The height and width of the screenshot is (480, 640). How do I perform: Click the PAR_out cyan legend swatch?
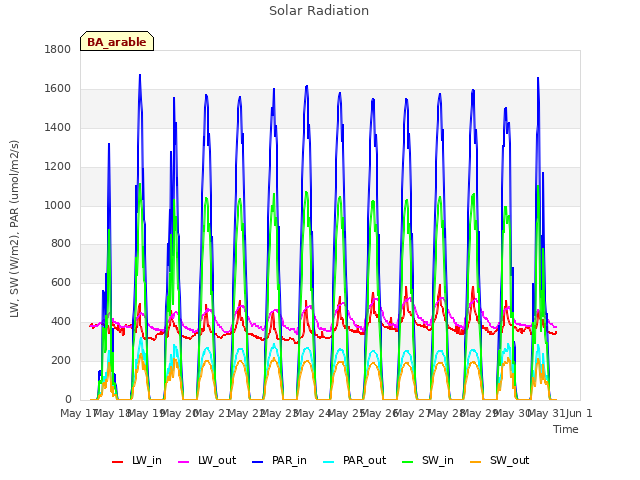(x=329, y=462)
